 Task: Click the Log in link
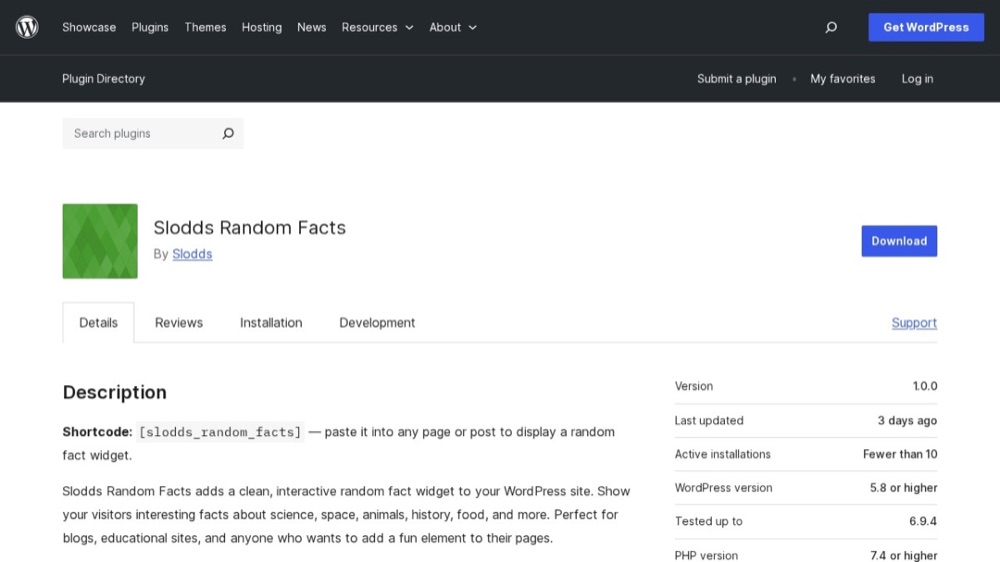click(917, 78)
